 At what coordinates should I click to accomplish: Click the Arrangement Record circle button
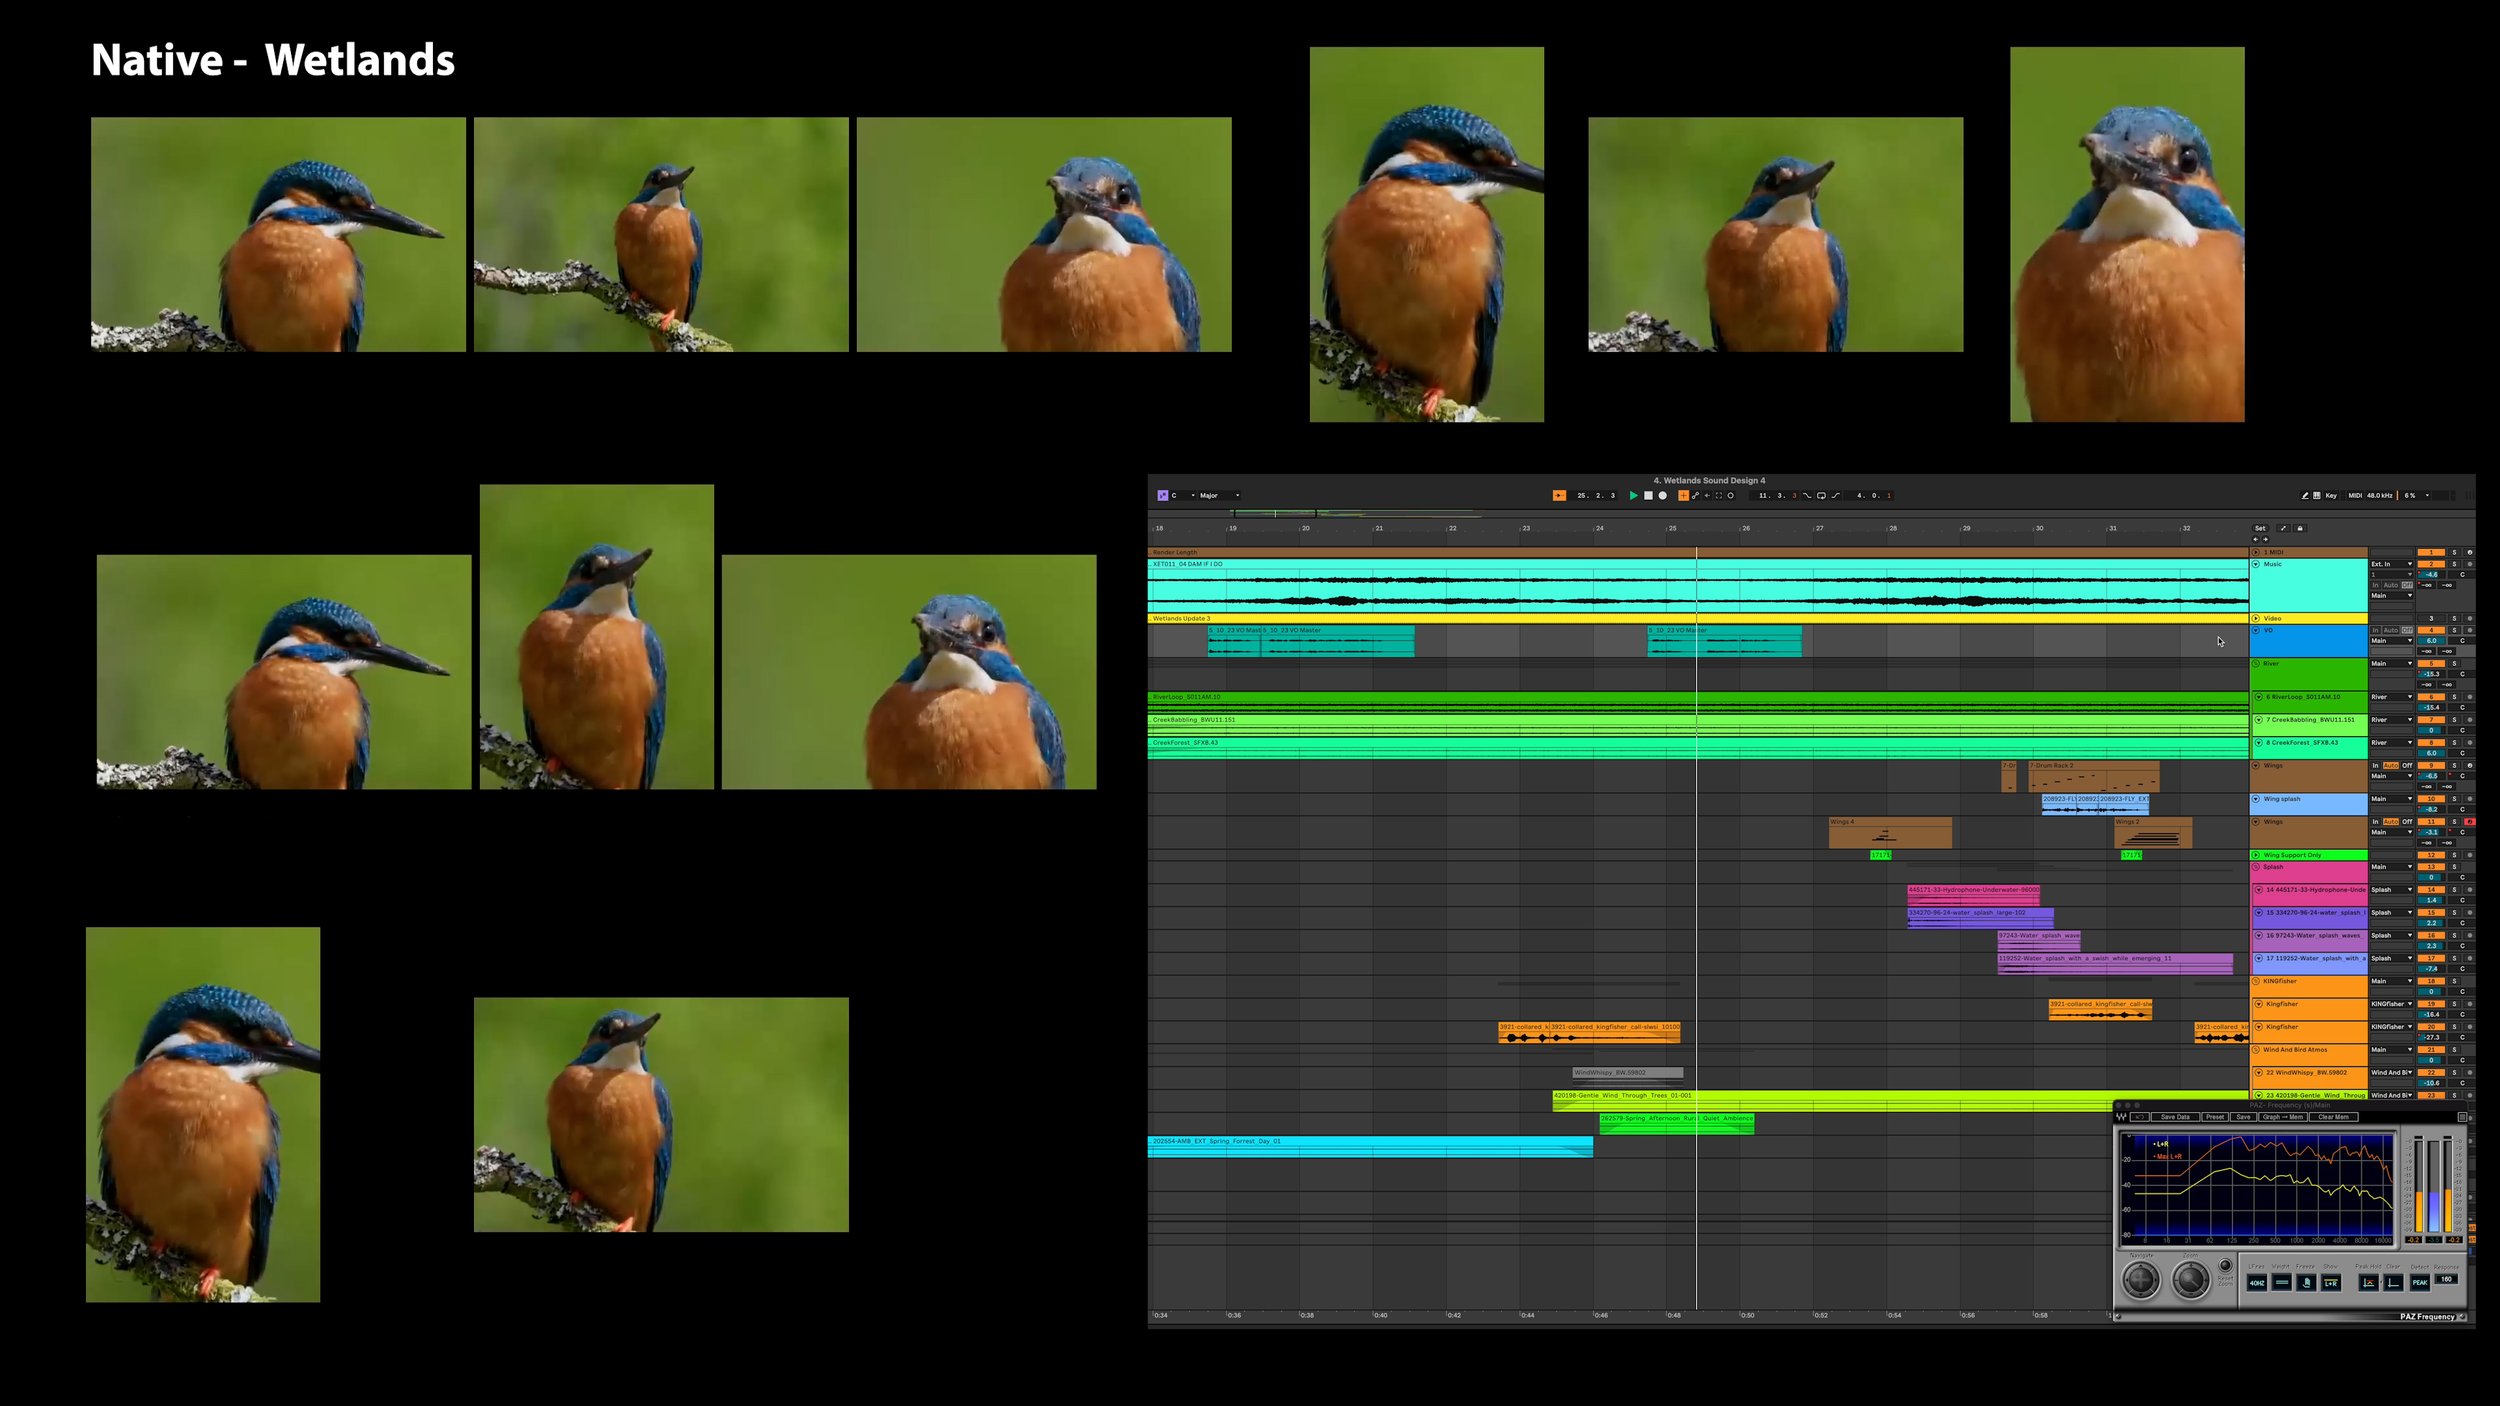(1662, 495)
